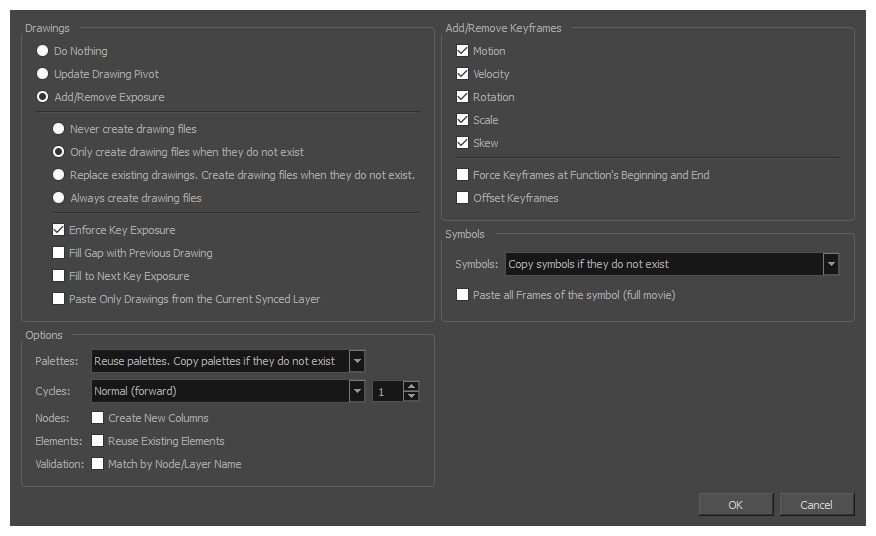Open the Cycles type dropdown
This screenshot has height=536, width=876.
coord(357,391)
